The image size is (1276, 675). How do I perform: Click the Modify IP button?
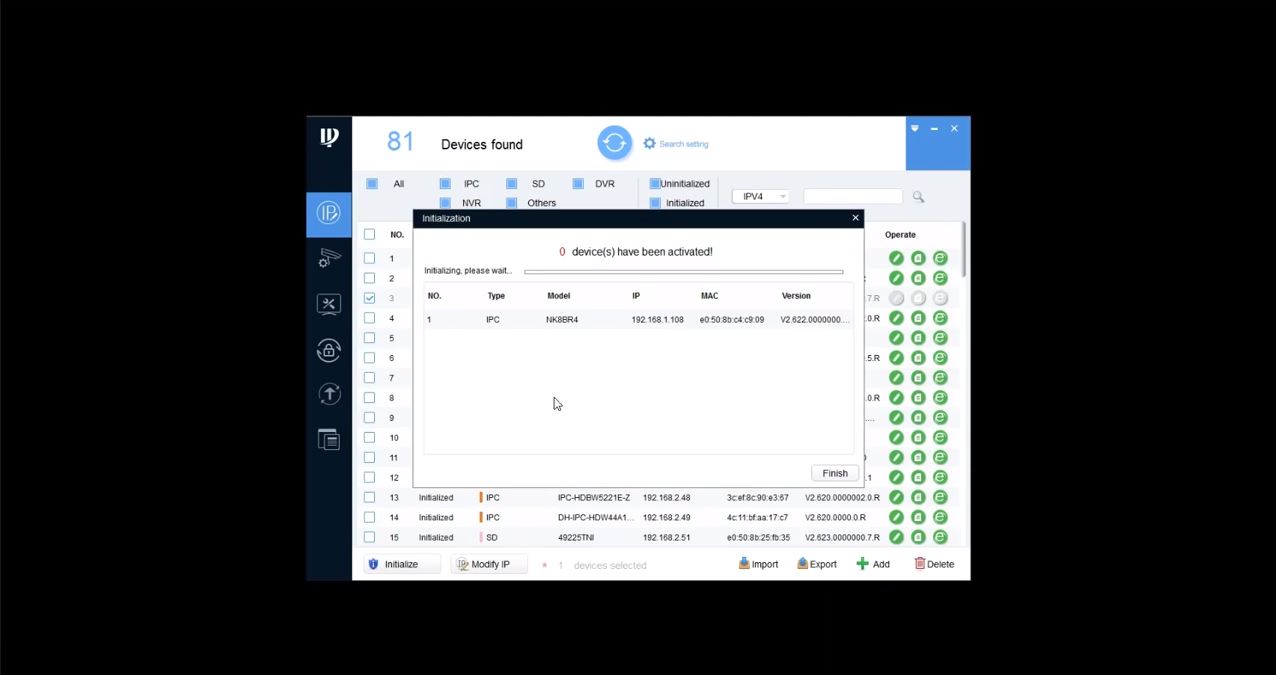489,564
